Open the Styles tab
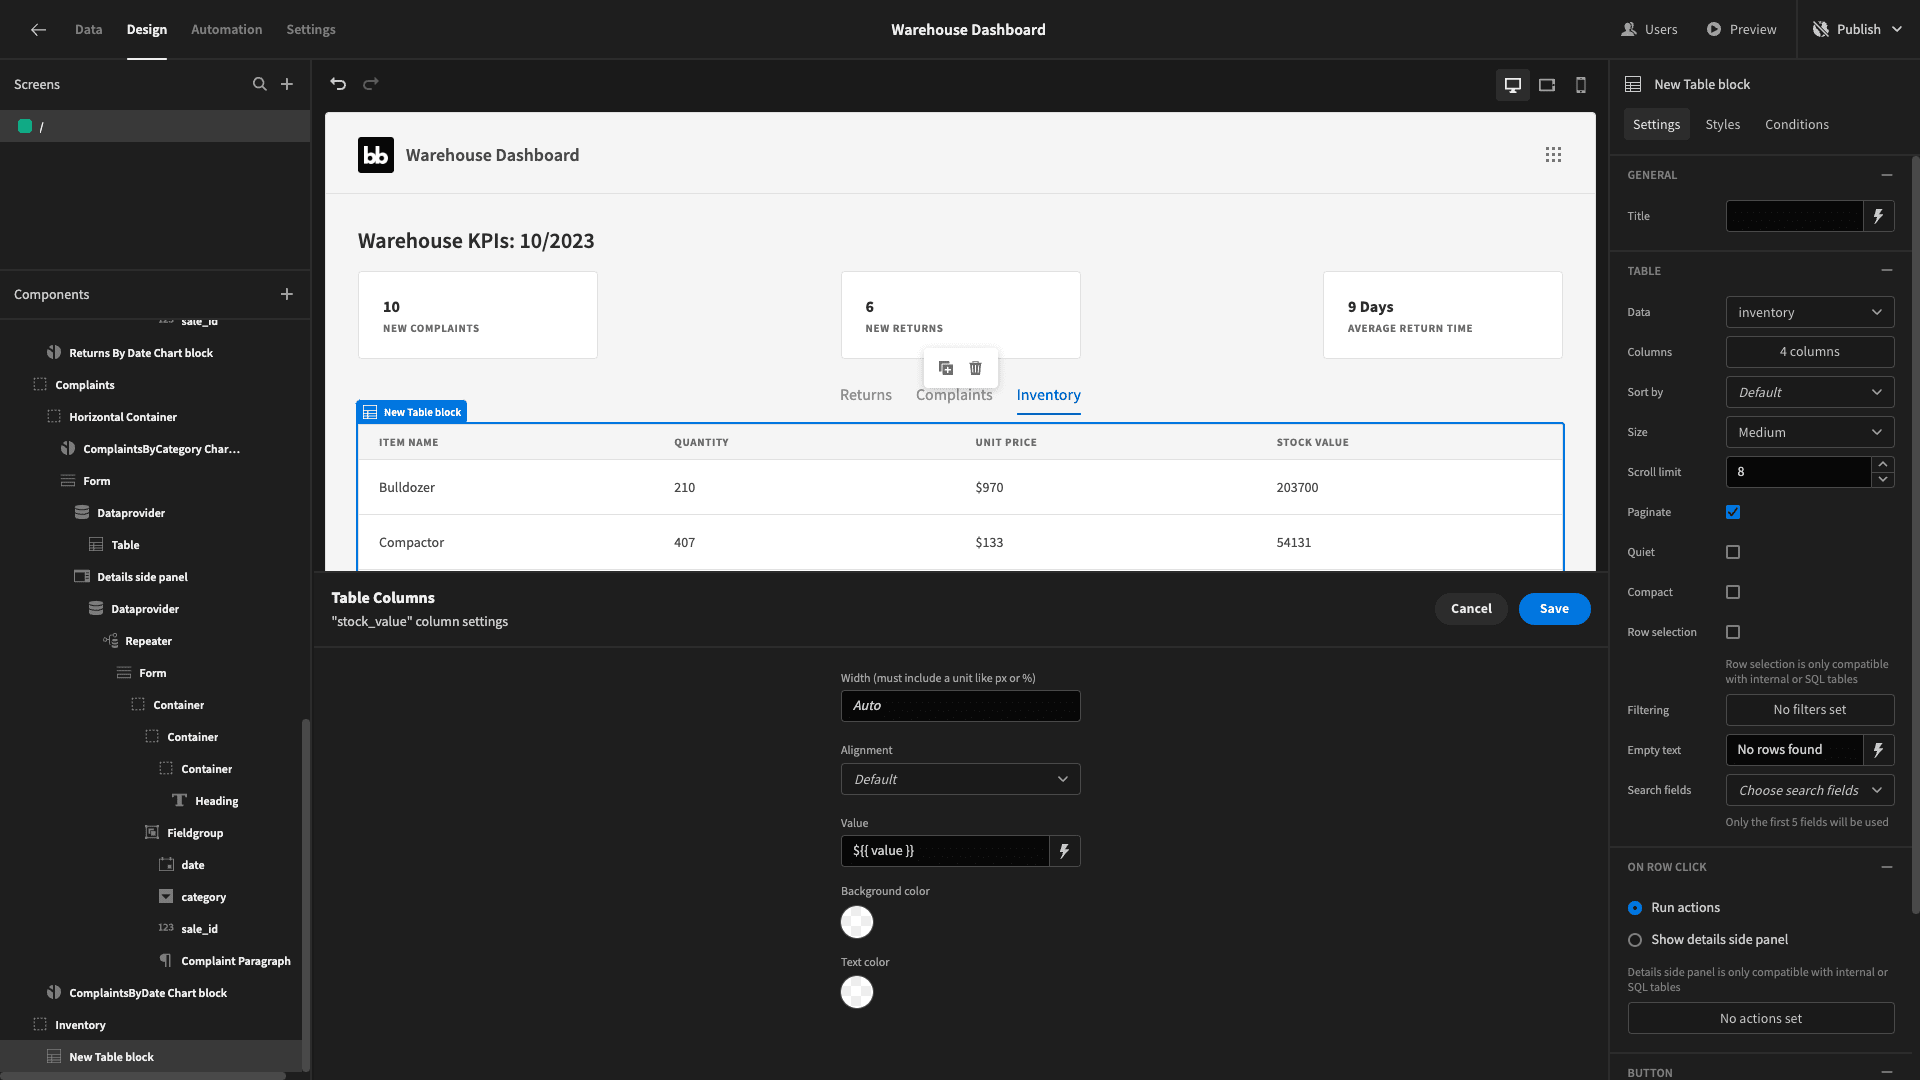 [1723, 124]
